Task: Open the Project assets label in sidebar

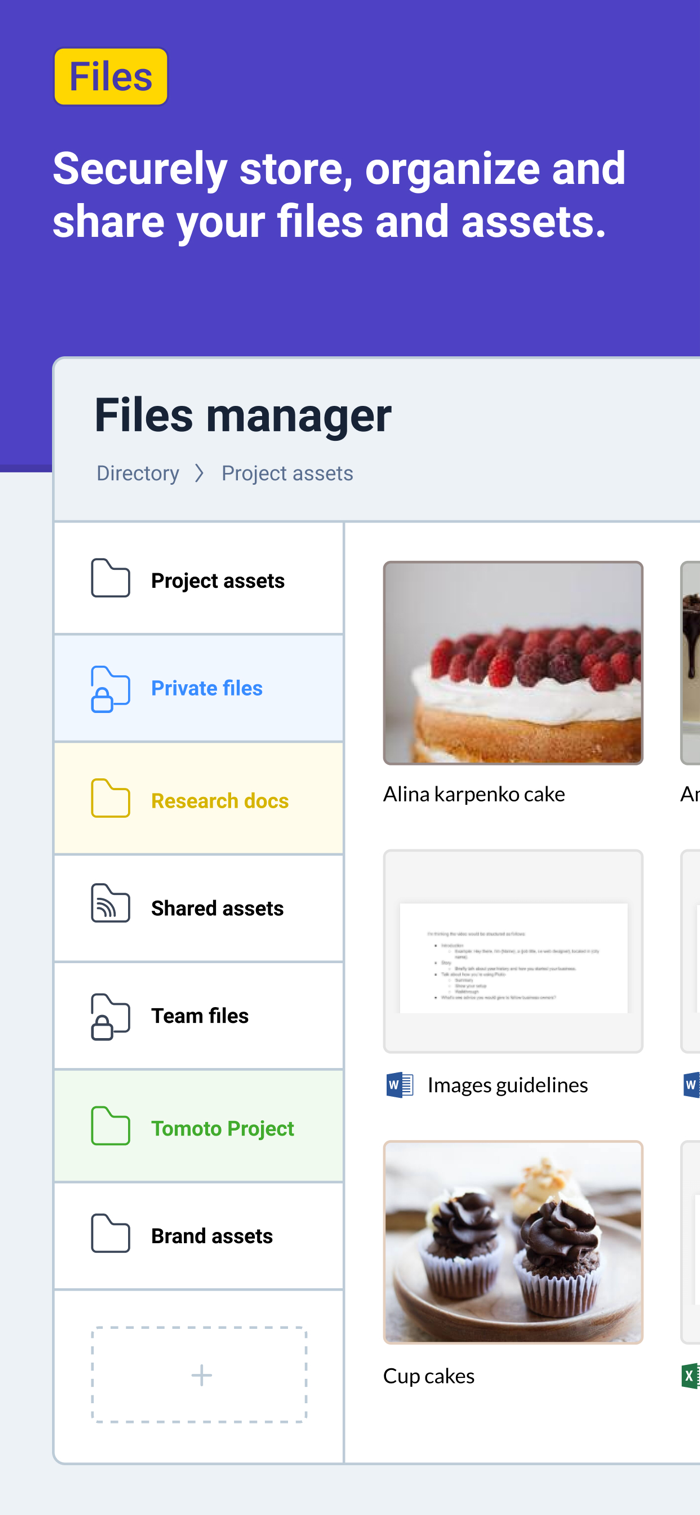Action: click(x=218, y=581)
